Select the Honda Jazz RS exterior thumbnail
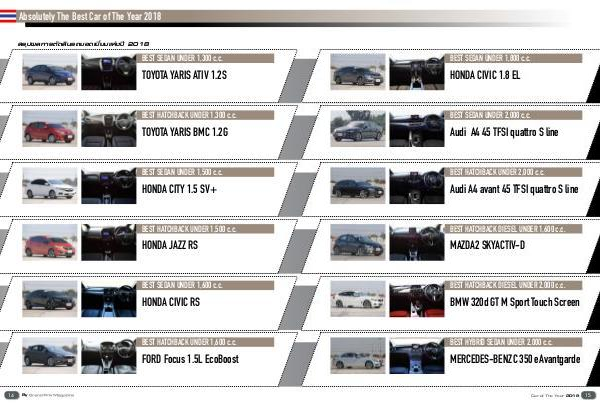This screenshot has width=600, height=405. coord(50,245)
